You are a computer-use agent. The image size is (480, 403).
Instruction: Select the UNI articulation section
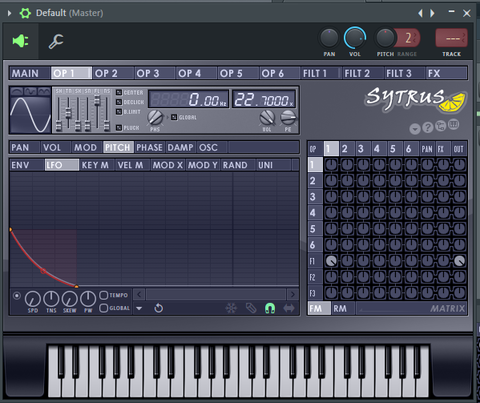coord(273,165)
